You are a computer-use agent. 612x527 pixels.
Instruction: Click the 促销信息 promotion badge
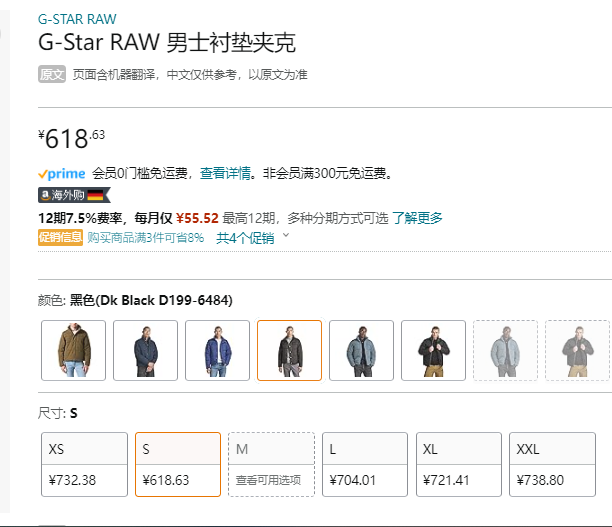[x=60, y=237]
